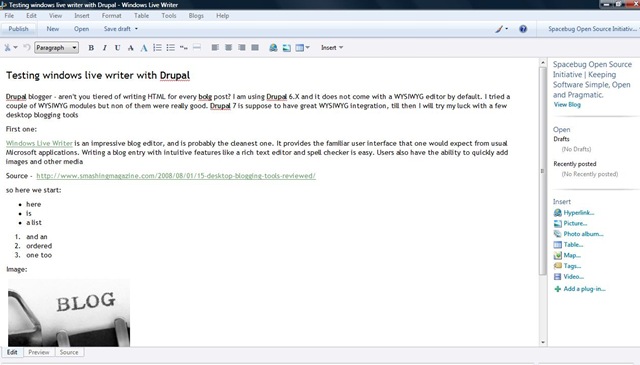This screenshot has width=640, height=365.
Task: Click the toolbar Insert Hyperlink globe icon
Action: (x=273, y=48)
